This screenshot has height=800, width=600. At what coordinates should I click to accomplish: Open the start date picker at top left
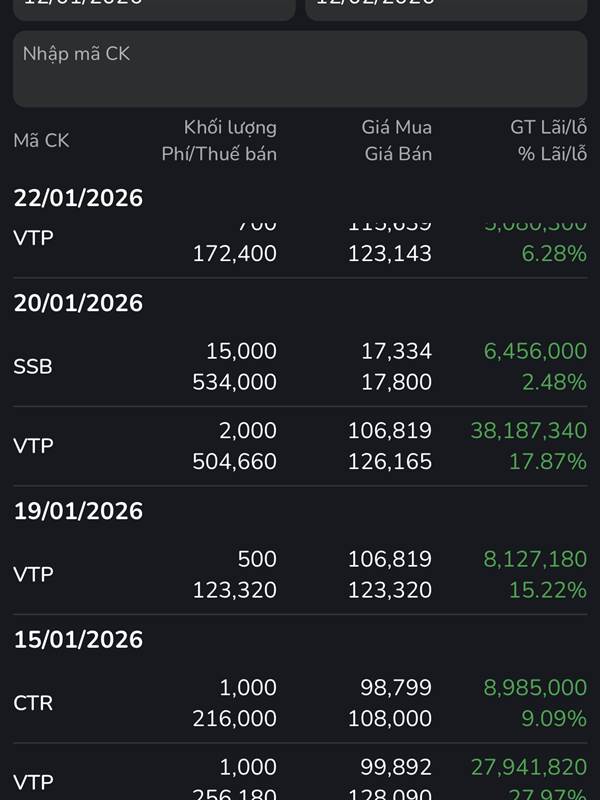[x=154, y=8]
